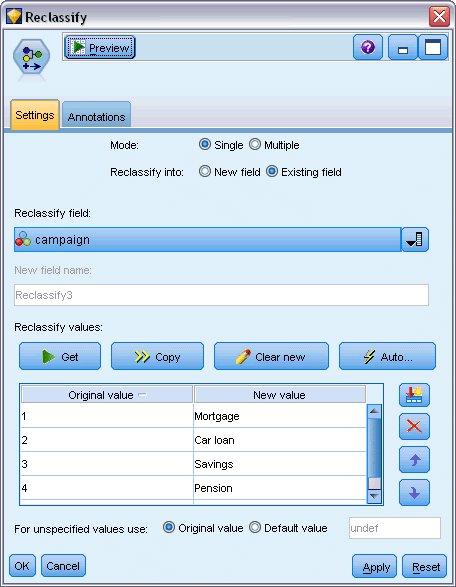The height and width of the screenshot is (587, 456).
Task: Click the title bar application icon
Action: tap(14, 16)
